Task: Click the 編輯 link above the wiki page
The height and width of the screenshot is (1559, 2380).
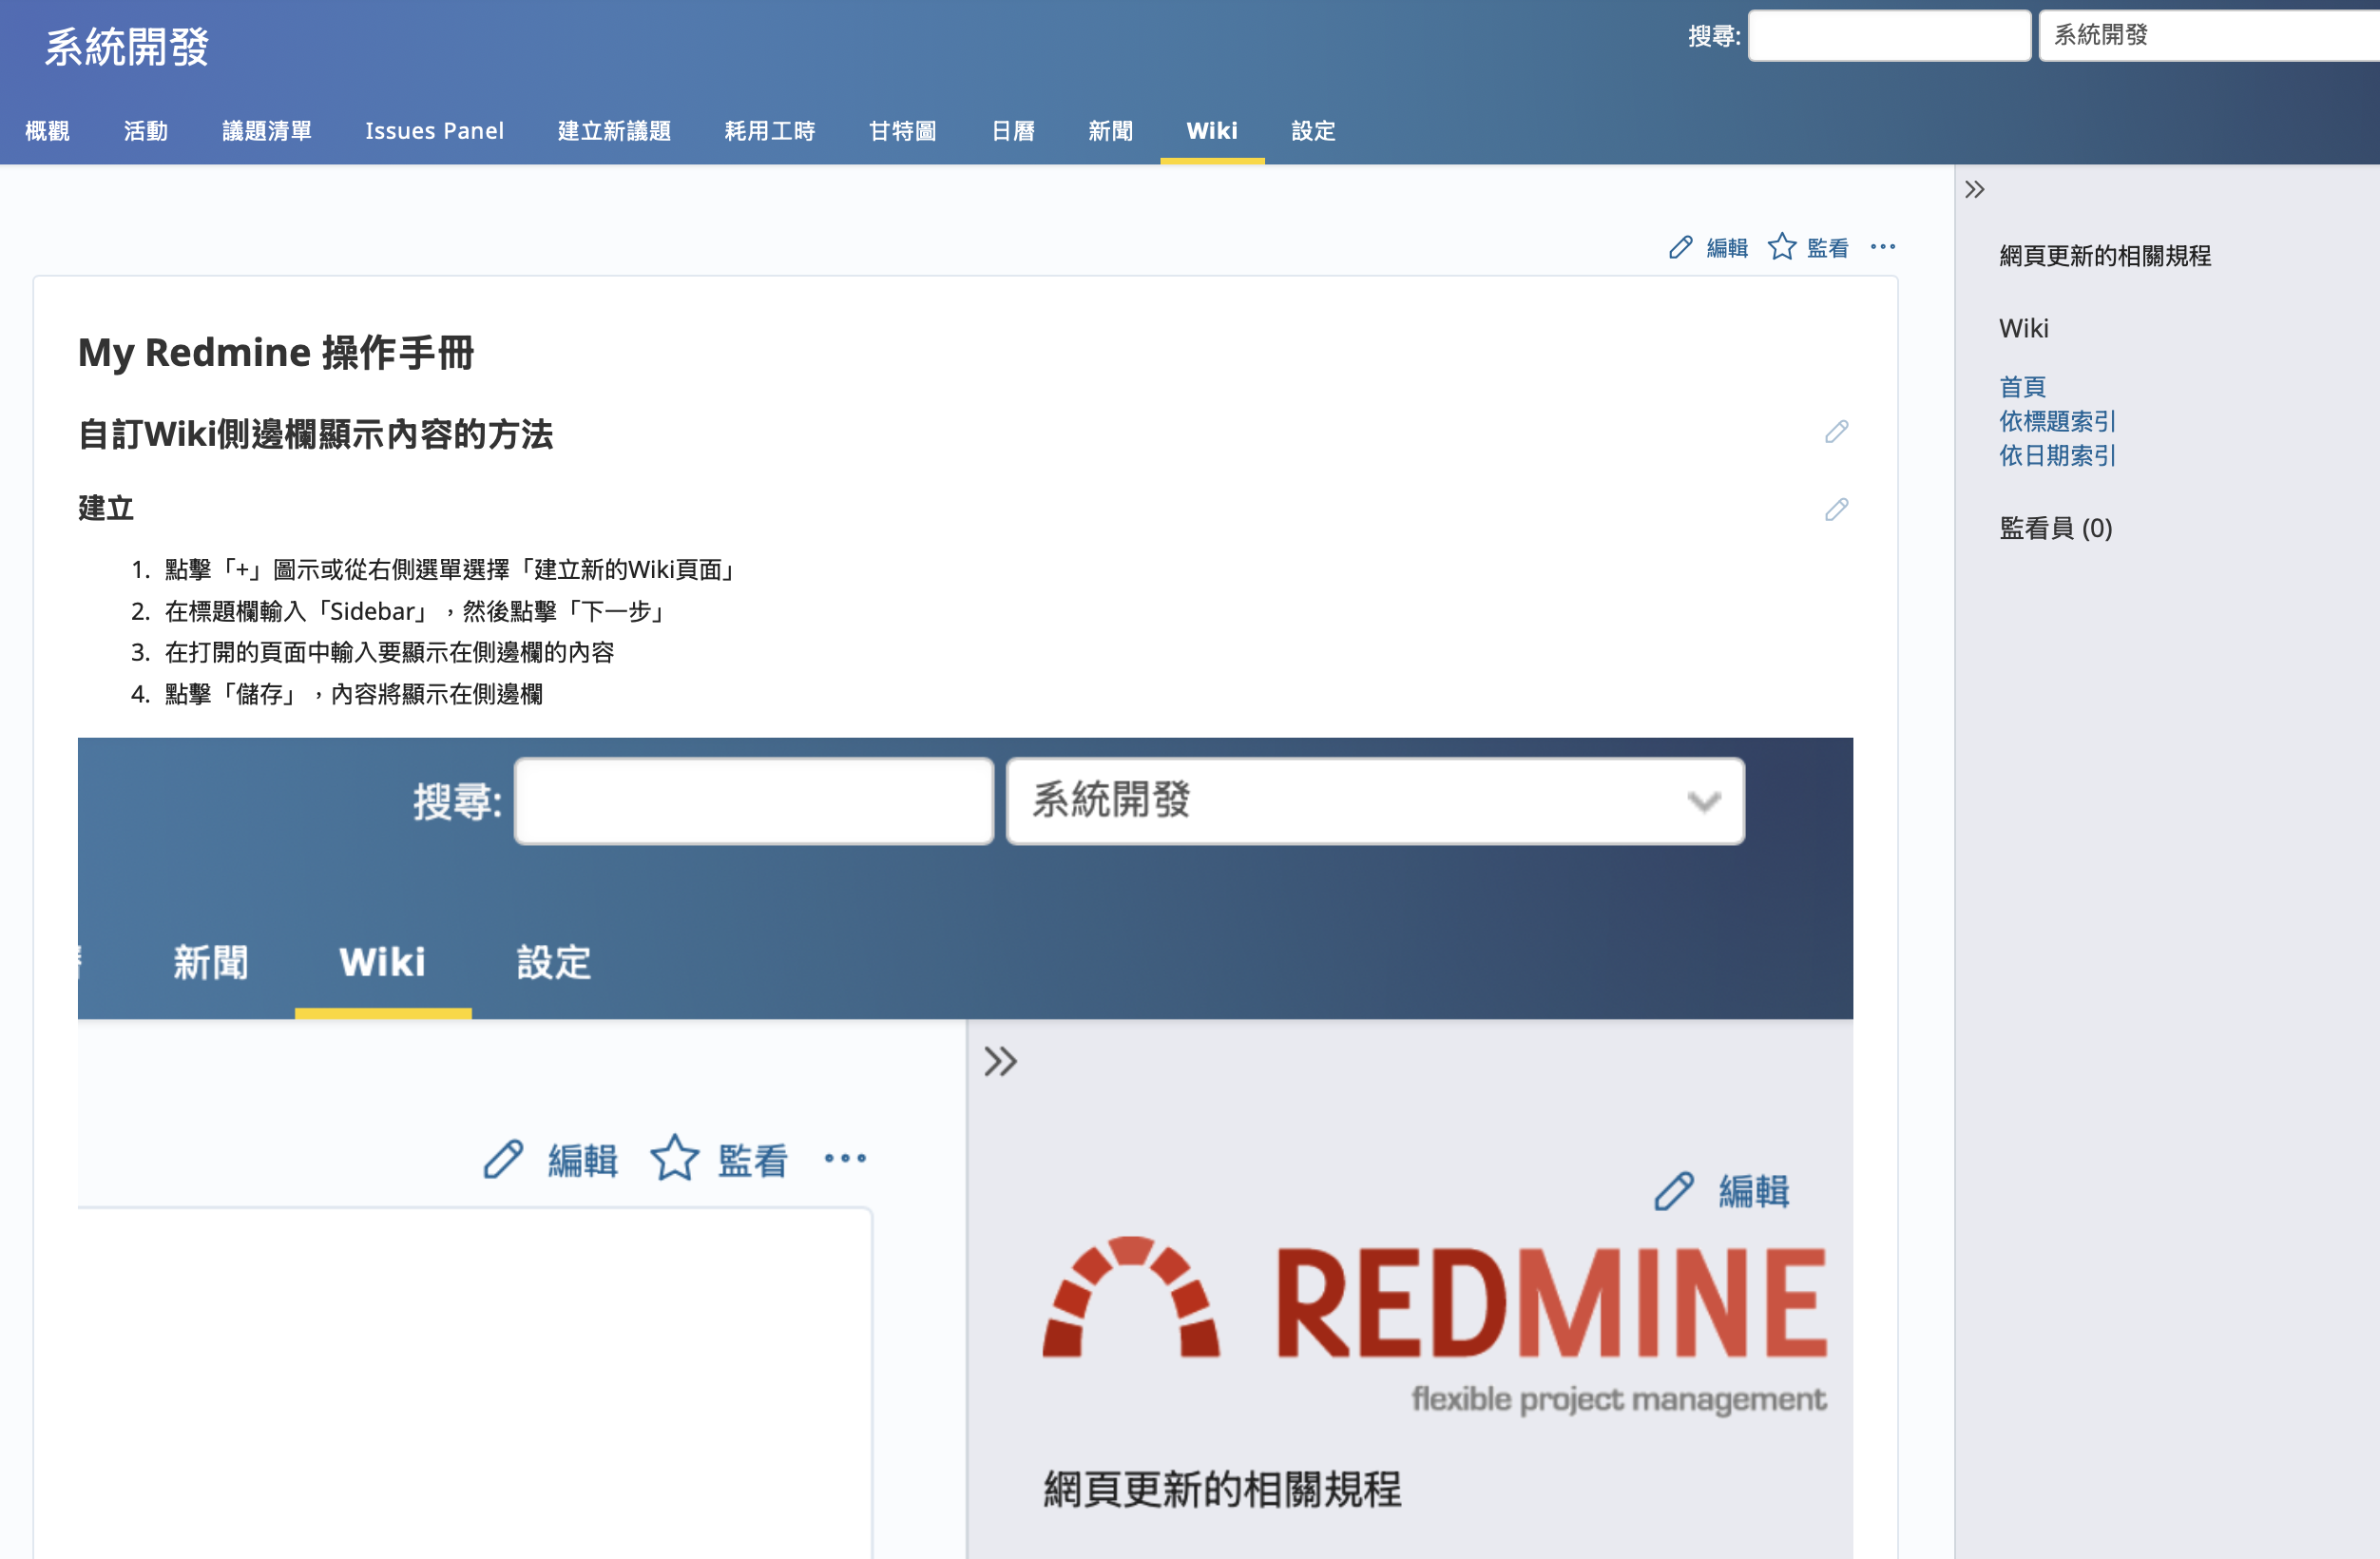Action: (x=1726, y=247)
